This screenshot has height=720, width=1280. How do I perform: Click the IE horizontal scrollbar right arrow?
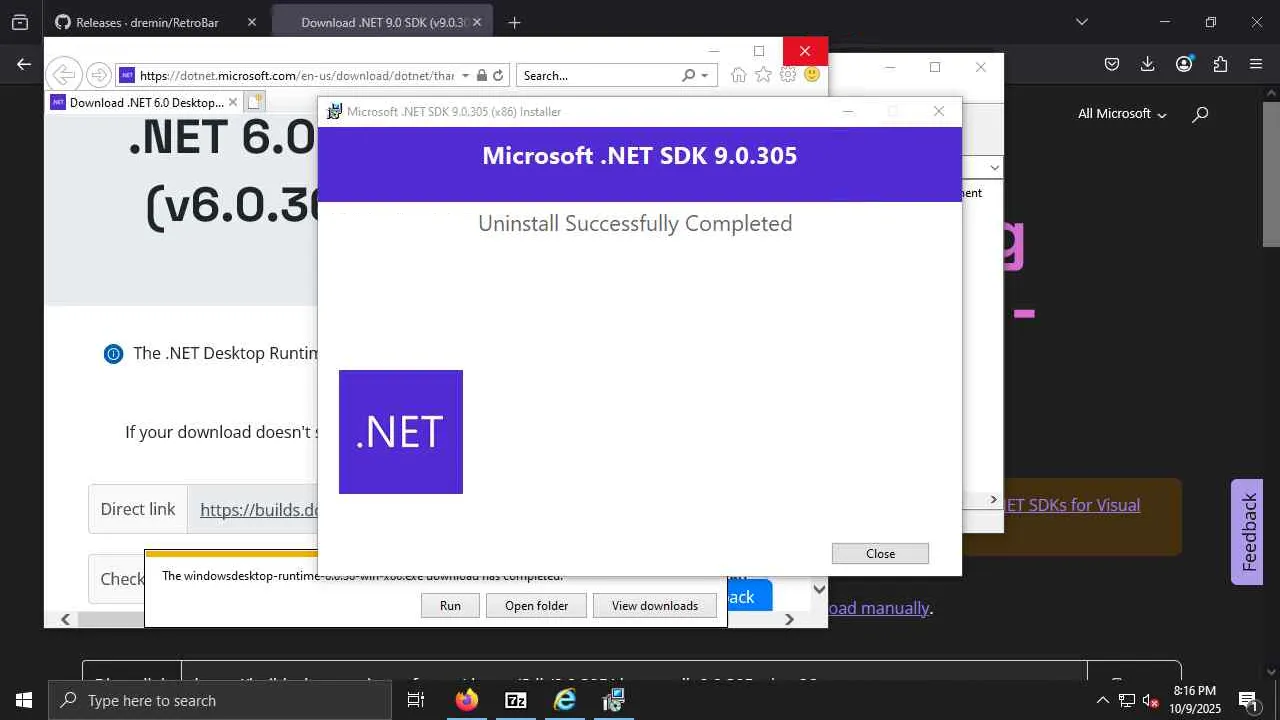789,619
